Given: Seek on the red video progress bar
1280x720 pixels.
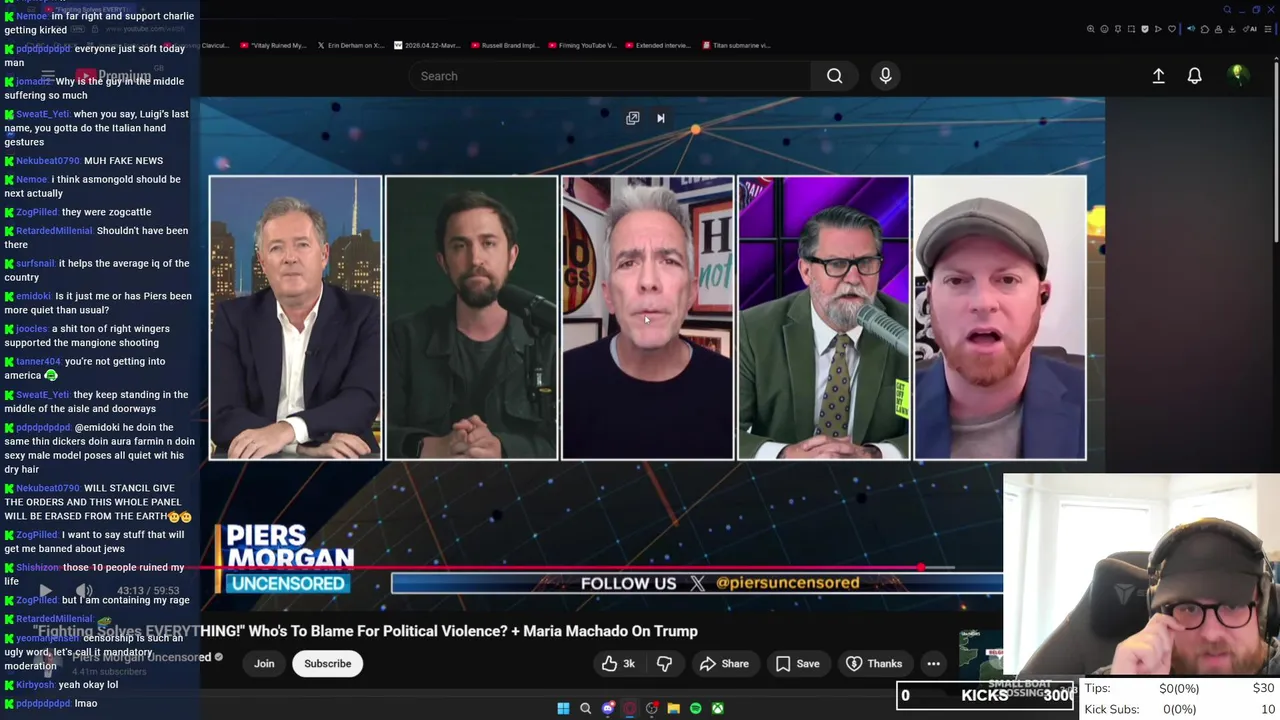Looking at the screenshot, I should 578,568.
